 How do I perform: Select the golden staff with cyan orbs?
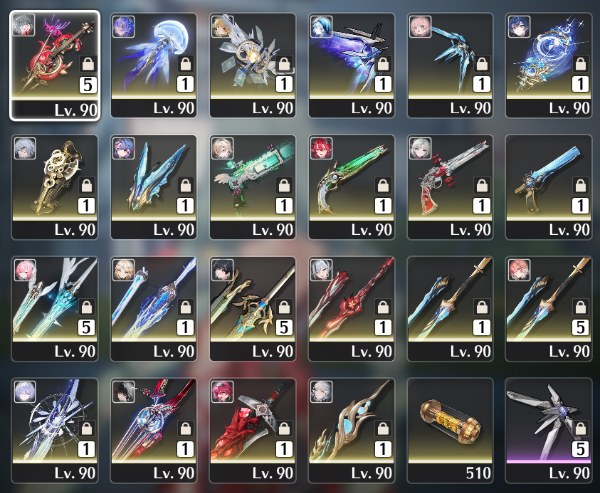352,431
